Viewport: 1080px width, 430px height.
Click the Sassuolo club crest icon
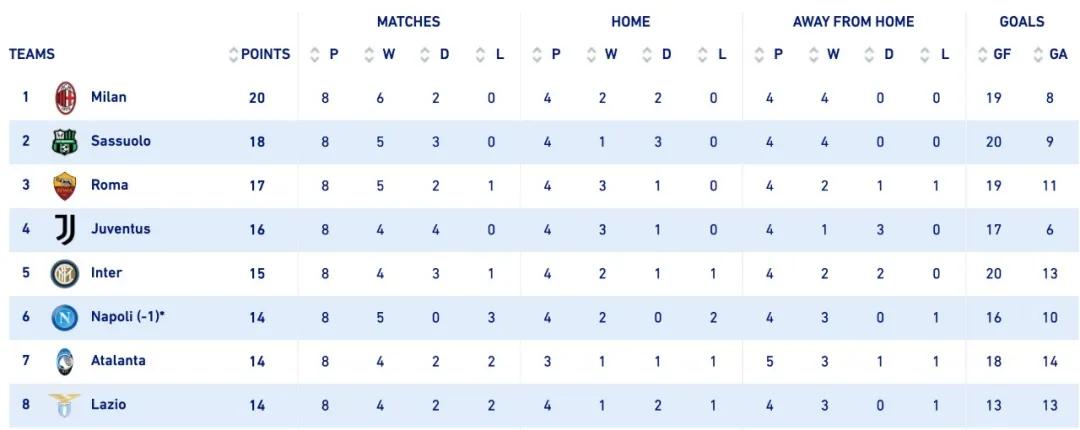pos(65,142)
